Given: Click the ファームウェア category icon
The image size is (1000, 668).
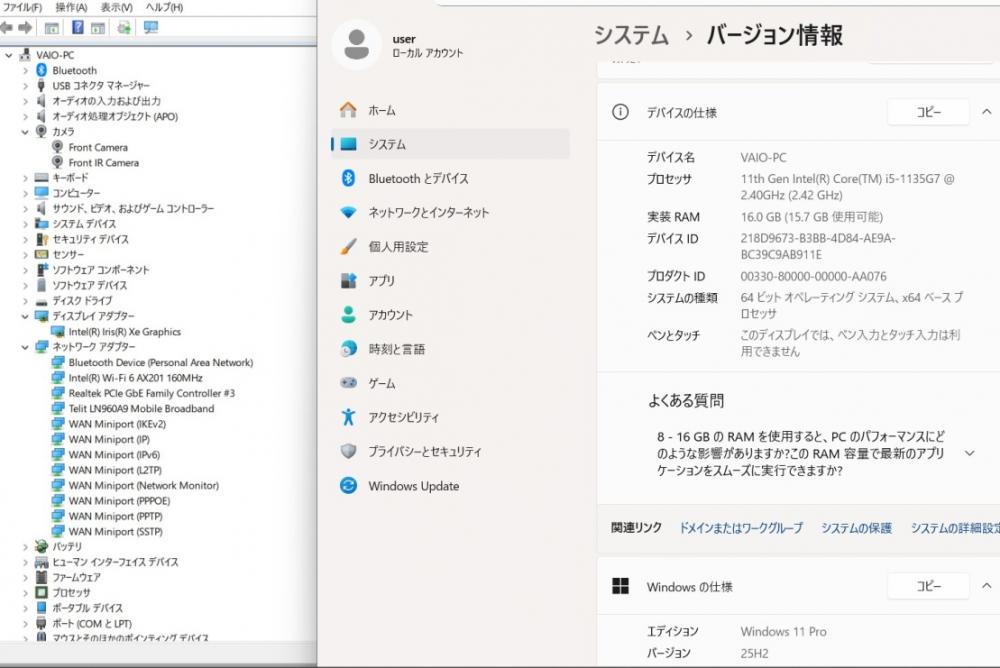Looking at the screenshot, I should pyautogui.click(x=41, y=577).
